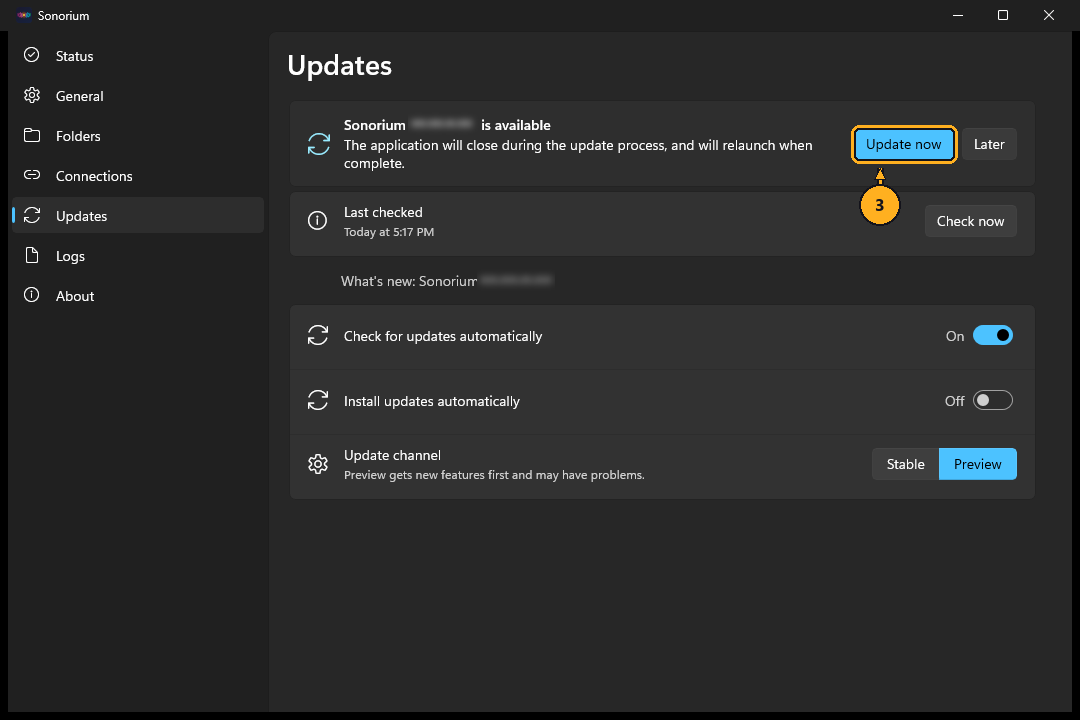Click the Updates refresh icon in sidebar

(x=32, y=215)
